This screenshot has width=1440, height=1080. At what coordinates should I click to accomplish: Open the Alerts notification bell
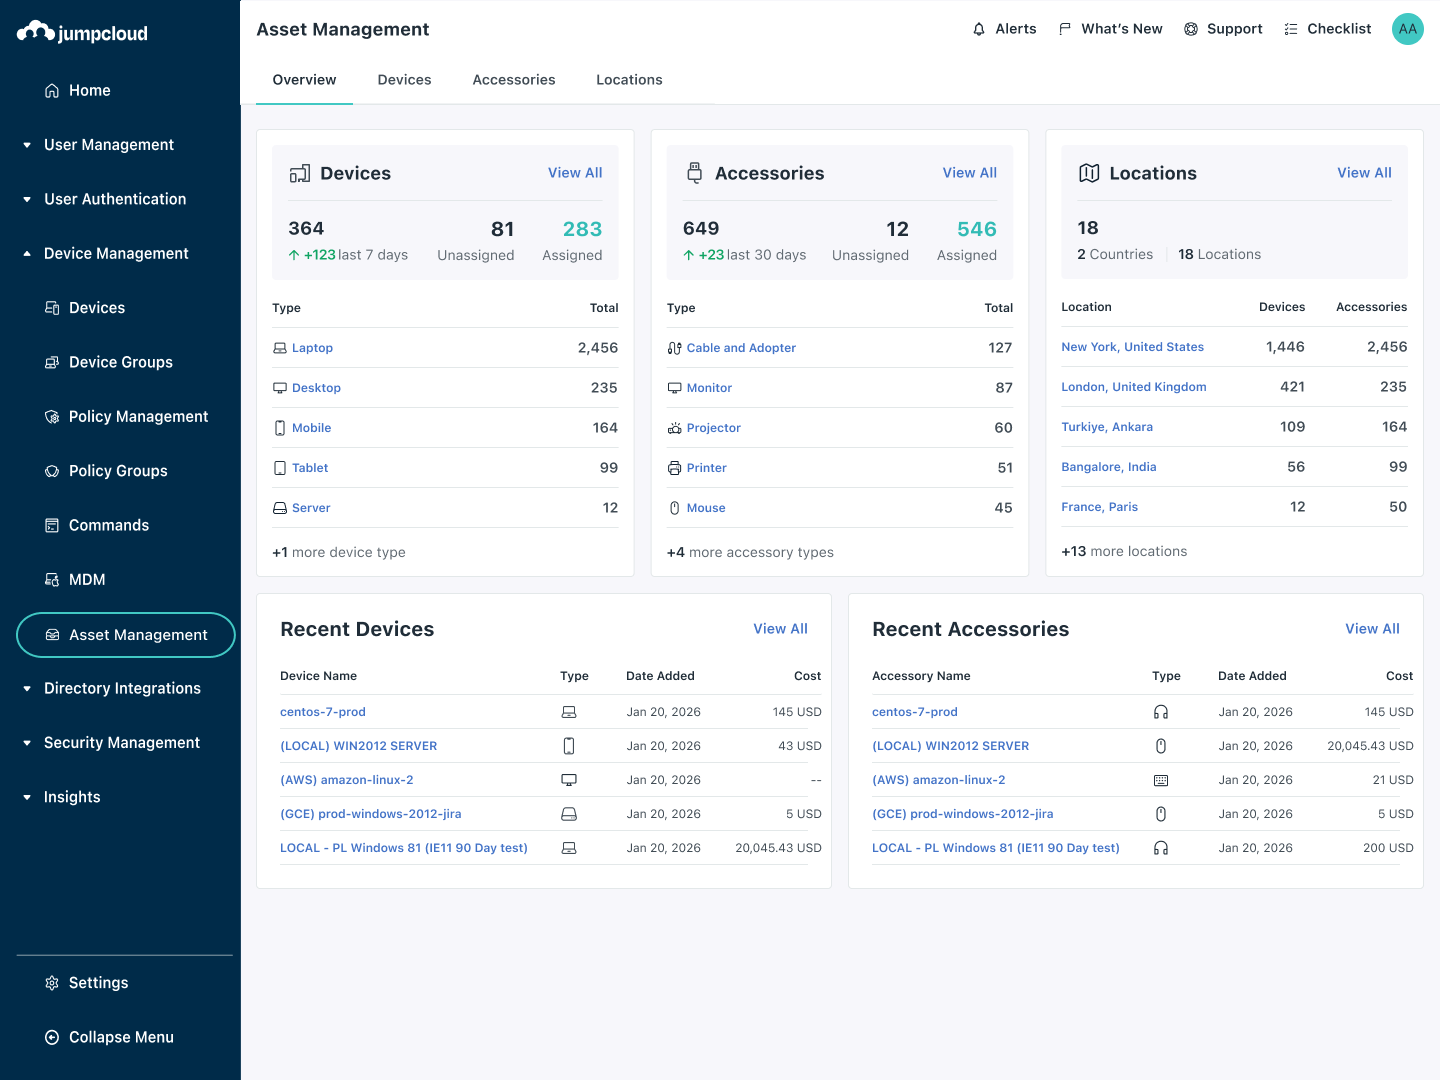point(1003,29)
